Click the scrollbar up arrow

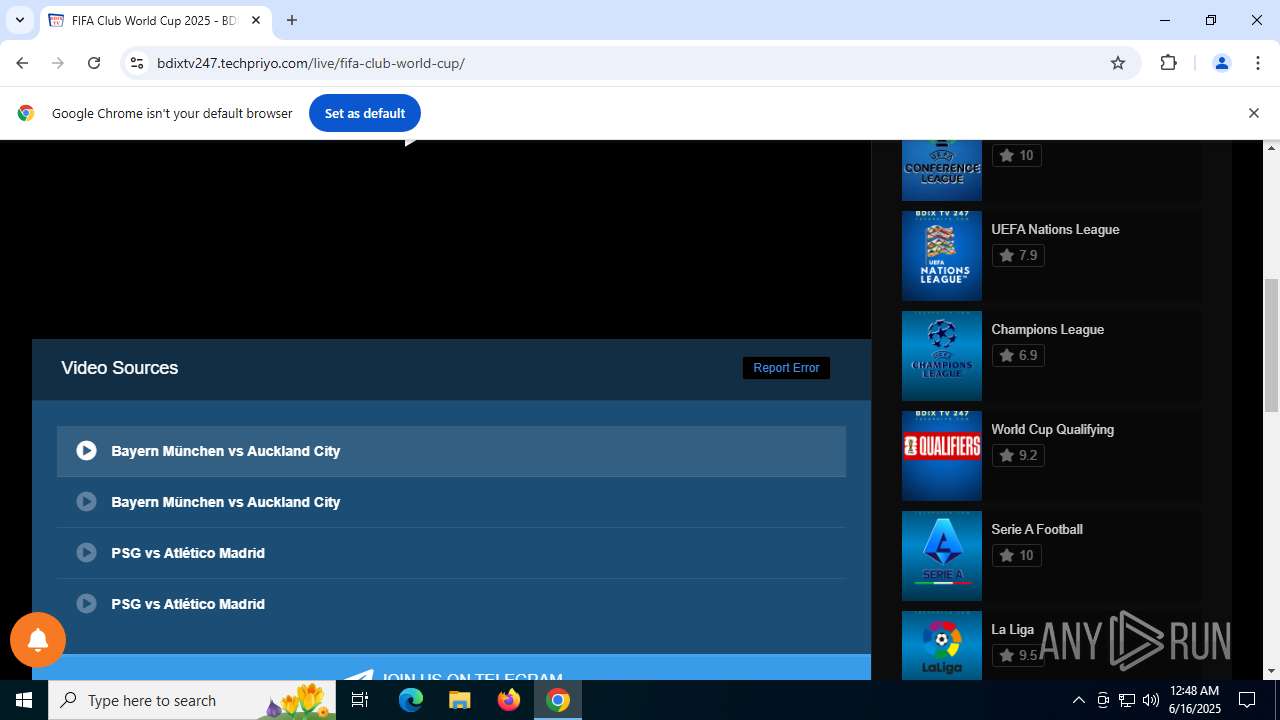tap(1271, 148)
